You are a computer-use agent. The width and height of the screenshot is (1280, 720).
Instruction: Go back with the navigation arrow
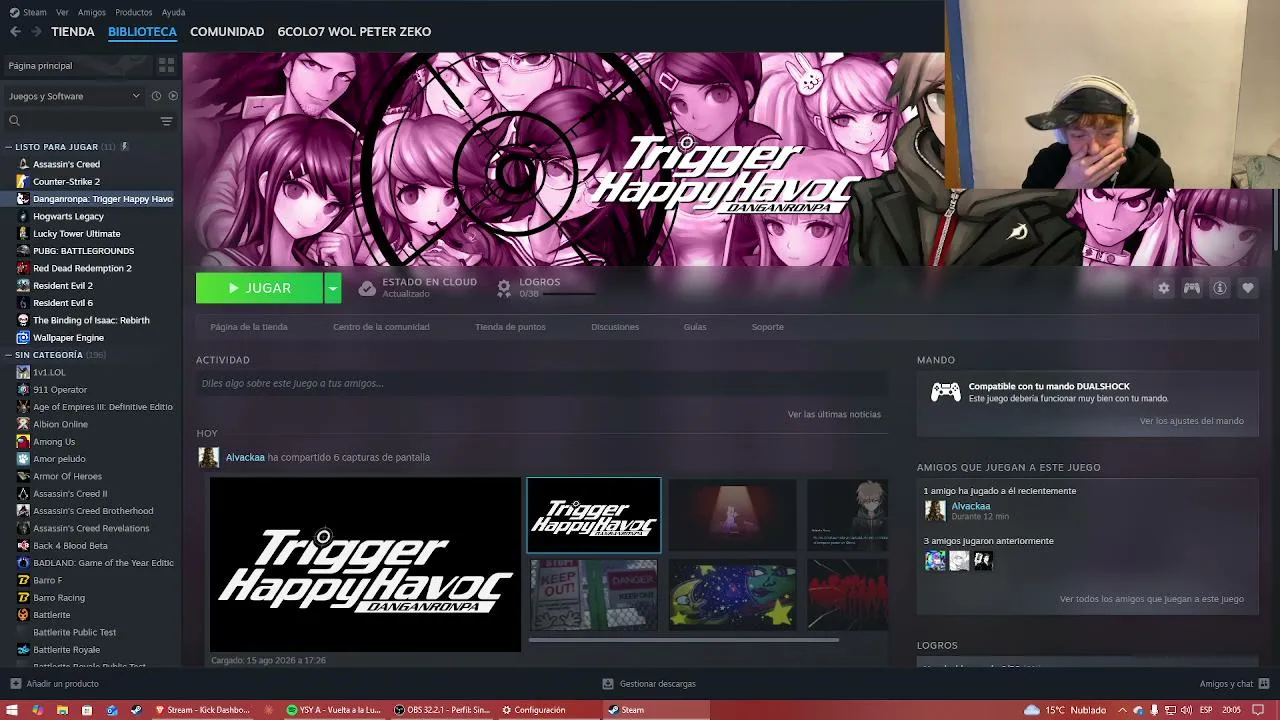tap(15, 32)
